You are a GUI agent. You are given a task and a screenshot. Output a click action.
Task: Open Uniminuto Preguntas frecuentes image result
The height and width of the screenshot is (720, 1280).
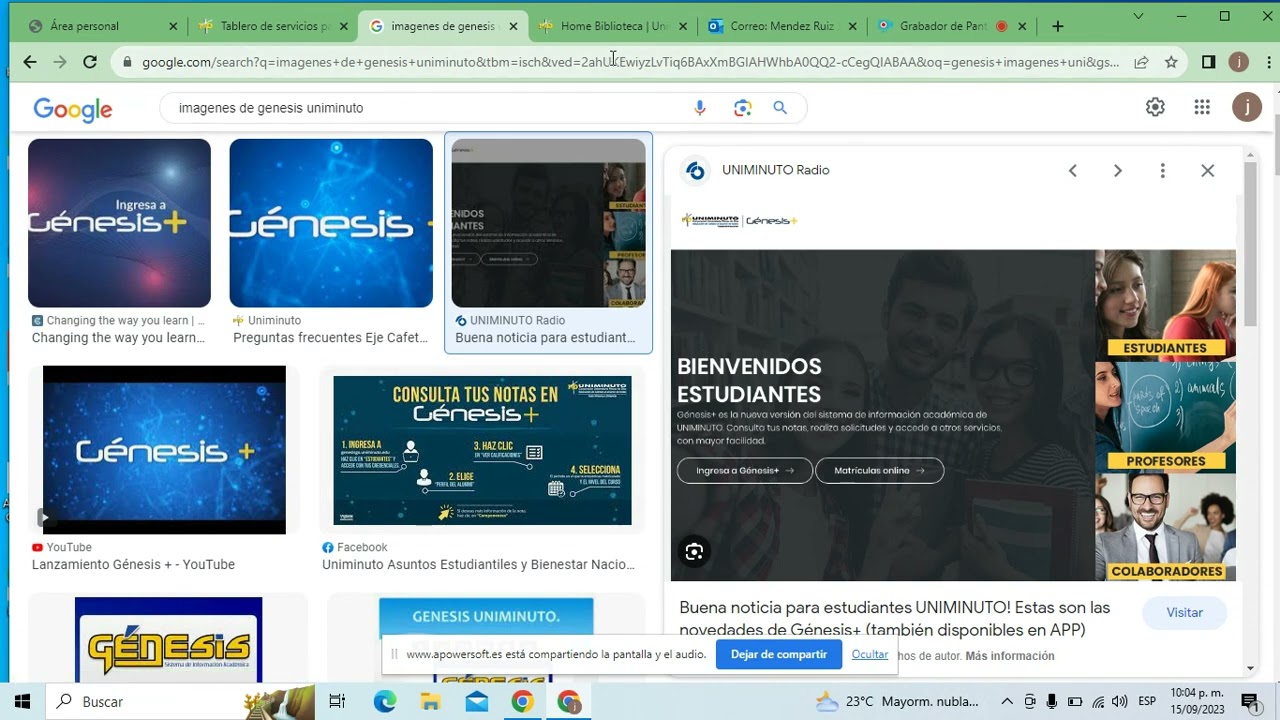point(331,223)
